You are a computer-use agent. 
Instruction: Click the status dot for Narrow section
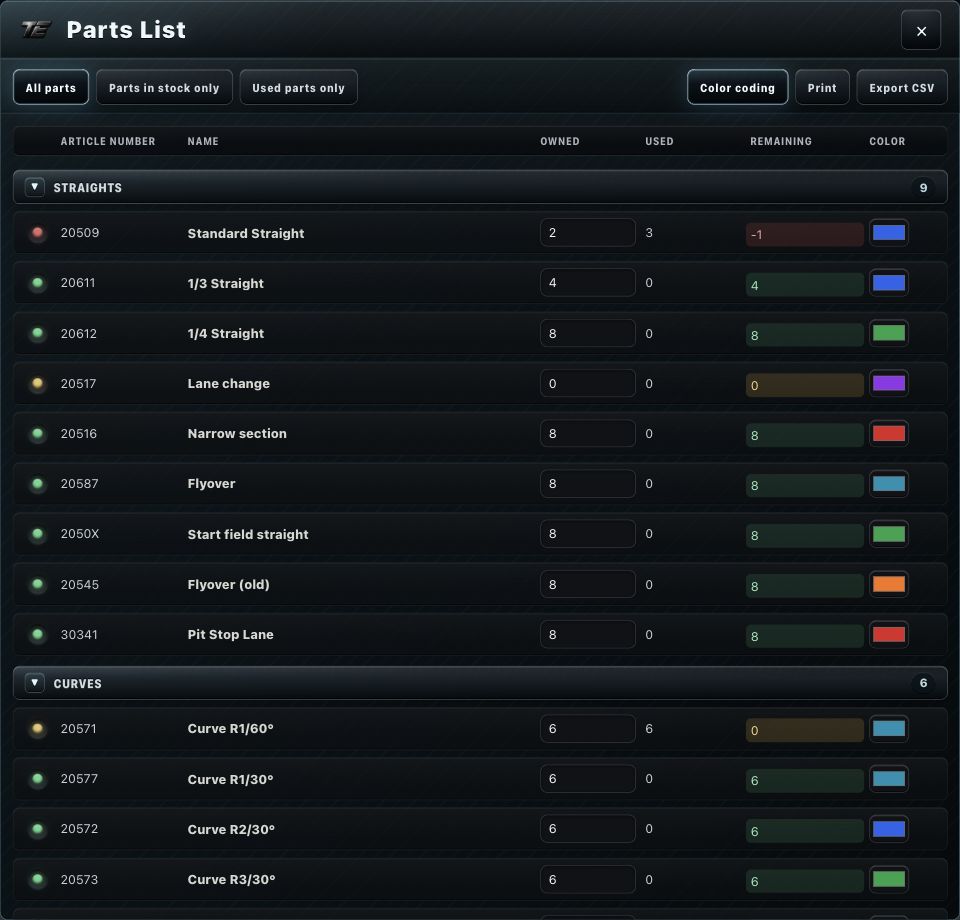point(37,433)
